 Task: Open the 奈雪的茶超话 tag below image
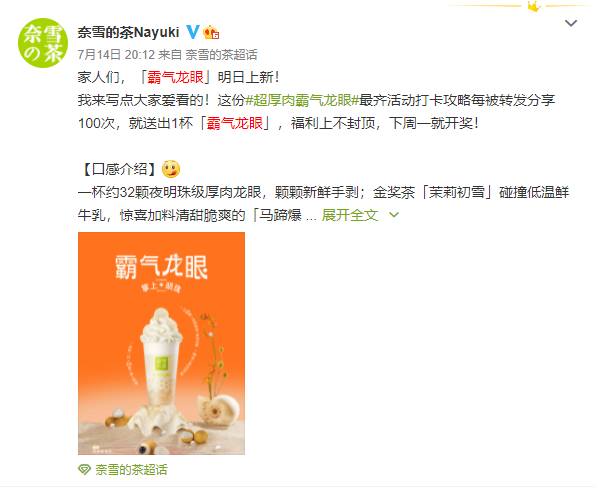[x=131, y=470]
